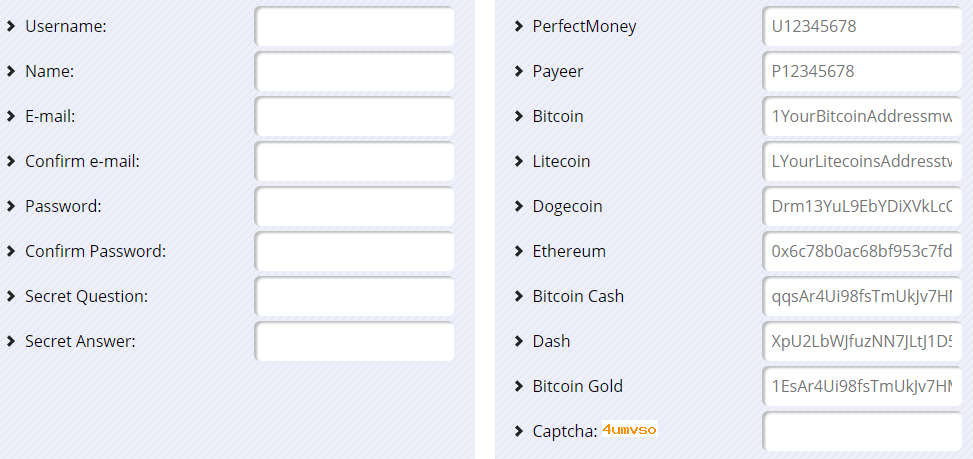Screen dimensions: 973x459
Task: Click the arrow icon next to Captcha
Action: click(x=519, y=431)
